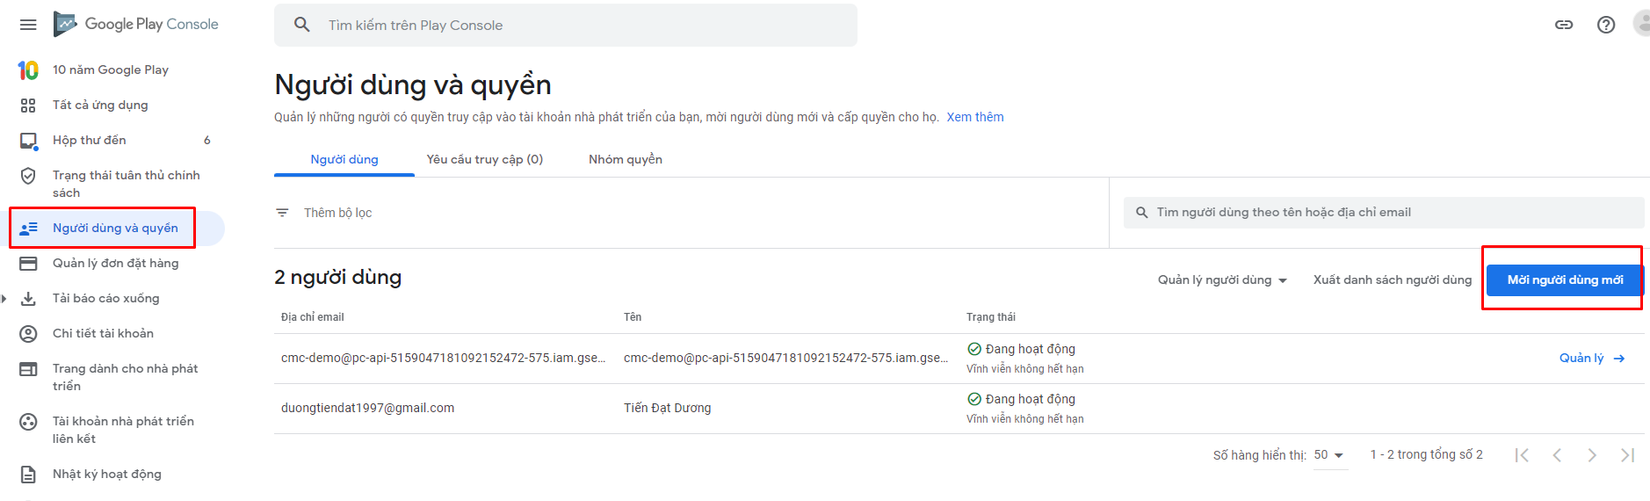Click Mời người dùng mới button

pyautogui.click(x=1564, y=280)
